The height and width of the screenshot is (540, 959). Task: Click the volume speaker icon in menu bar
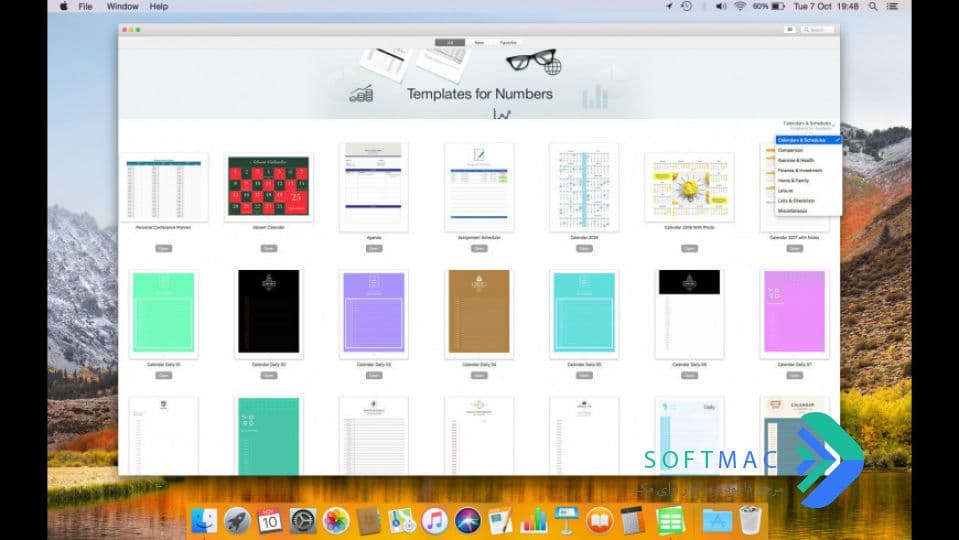[722, 6]
